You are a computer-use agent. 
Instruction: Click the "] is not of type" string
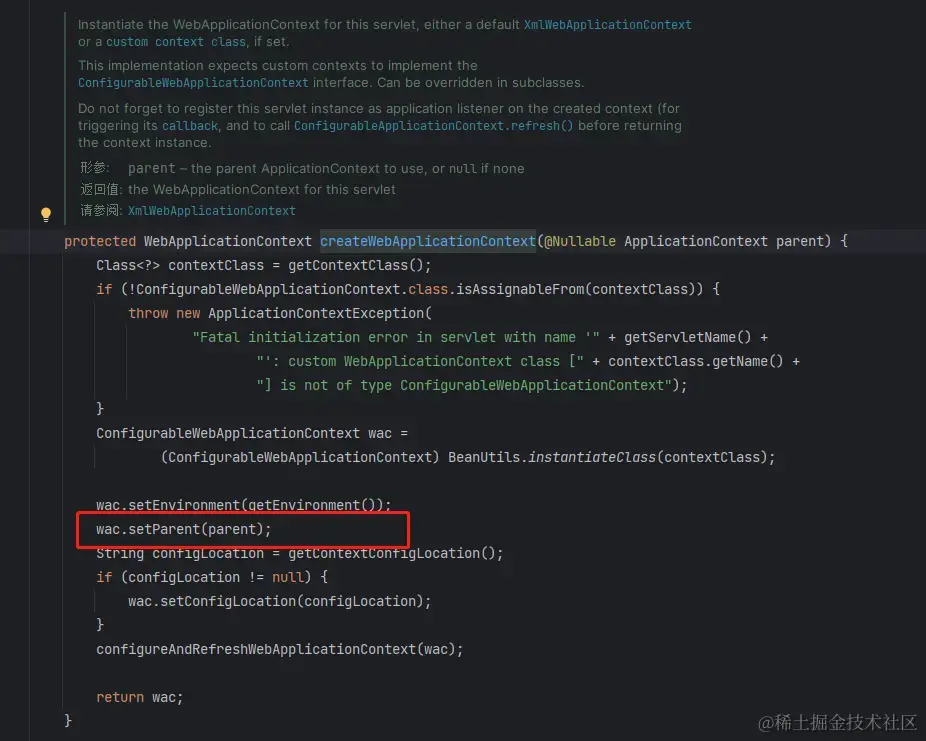point(464,386)
